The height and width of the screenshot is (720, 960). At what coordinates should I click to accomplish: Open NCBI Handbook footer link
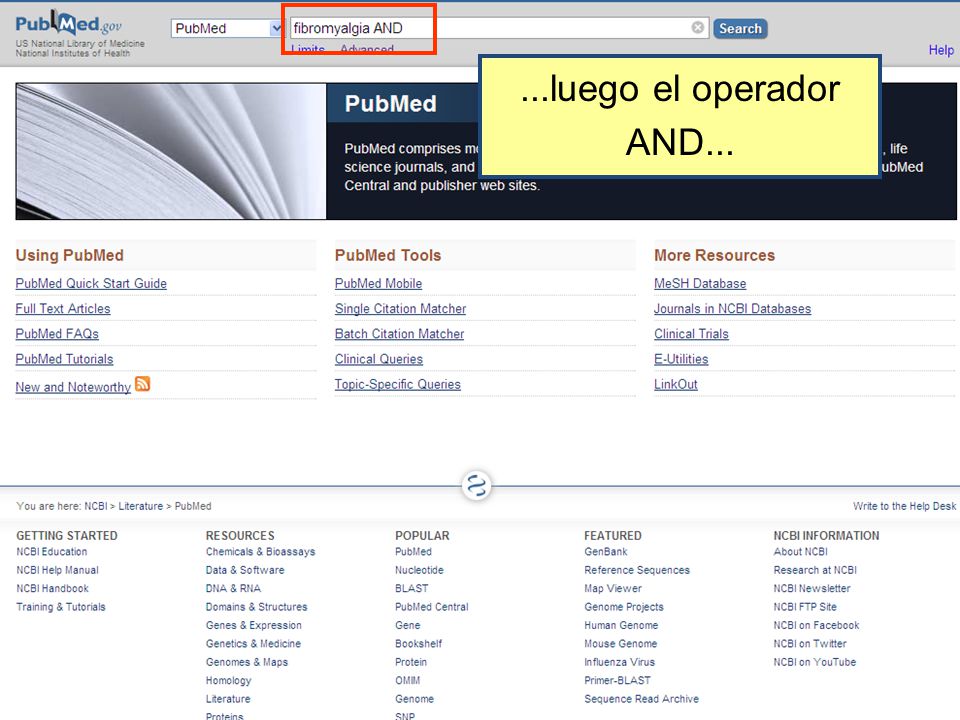[52, 588]
